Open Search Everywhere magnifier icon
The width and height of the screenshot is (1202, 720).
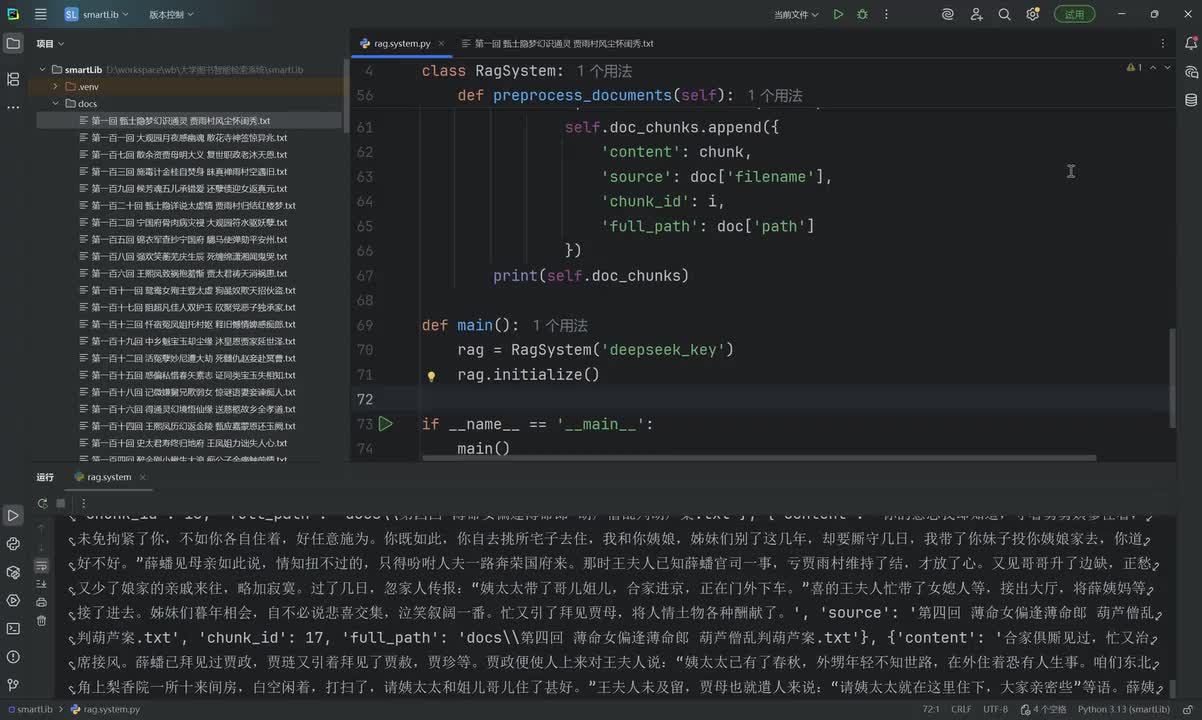tap(1004, 14)
